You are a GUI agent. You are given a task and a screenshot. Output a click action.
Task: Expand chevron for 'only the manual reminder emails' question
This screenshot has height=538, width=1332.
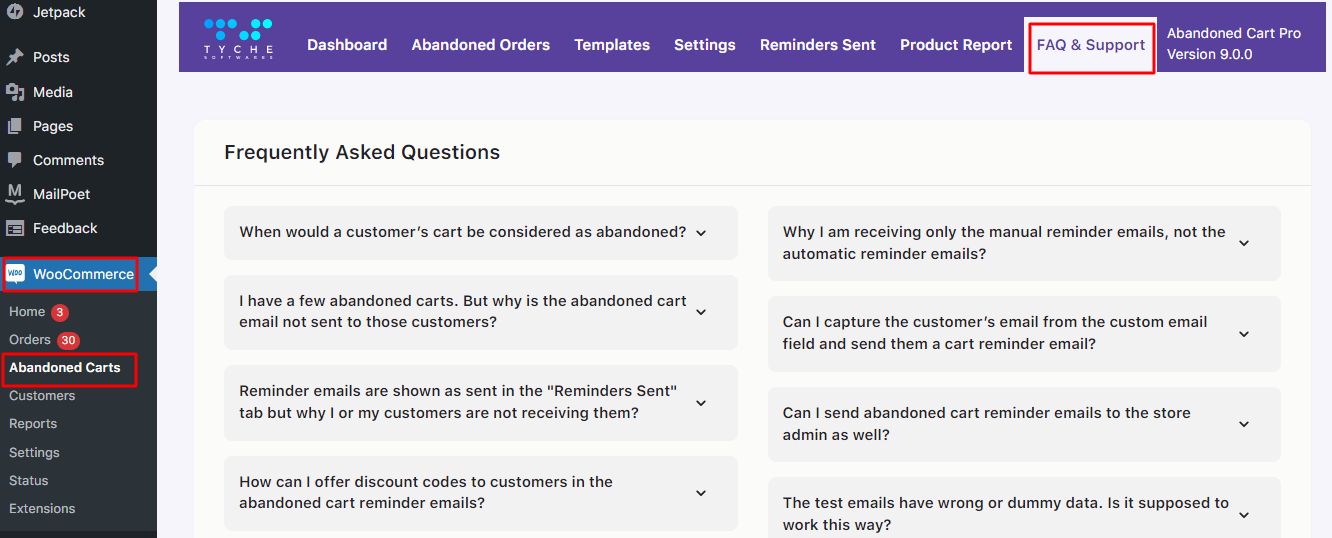pos(1244,243)
